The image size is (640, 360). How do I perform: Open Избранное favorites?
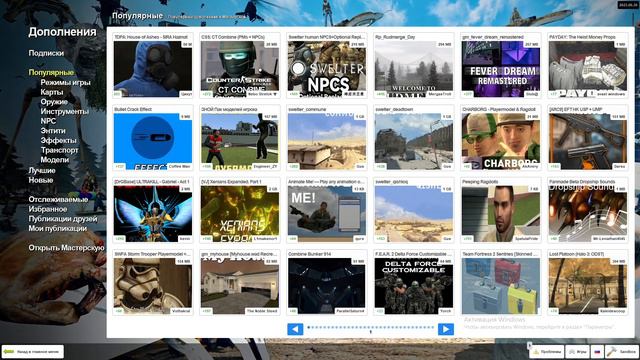48,209
